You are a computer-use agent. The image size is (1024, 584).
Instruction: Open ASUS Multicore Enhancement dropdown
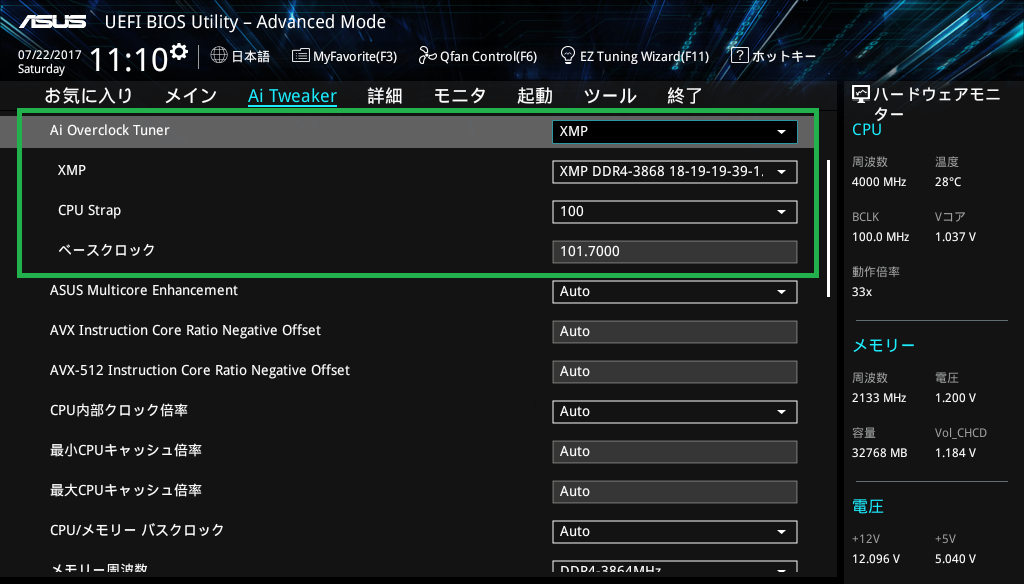tap(675, 291)
